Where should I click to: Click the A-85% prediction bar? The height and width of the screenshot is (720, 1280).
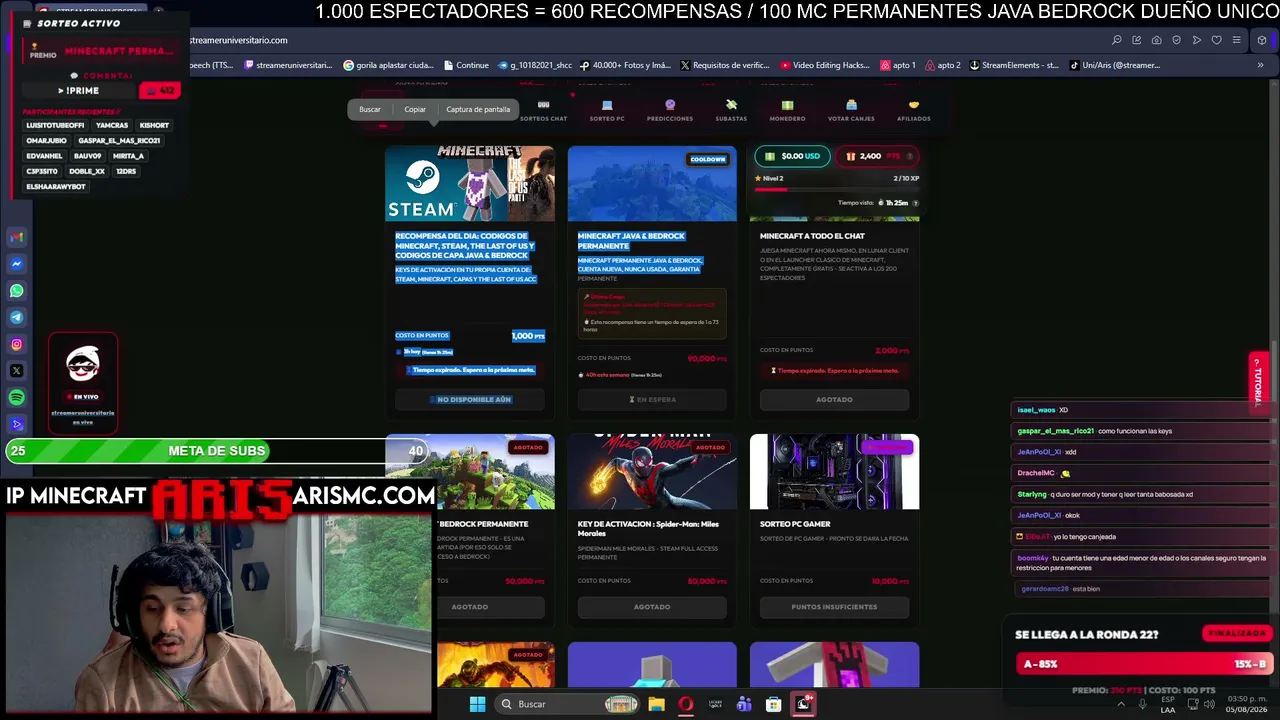(1142, 664)
